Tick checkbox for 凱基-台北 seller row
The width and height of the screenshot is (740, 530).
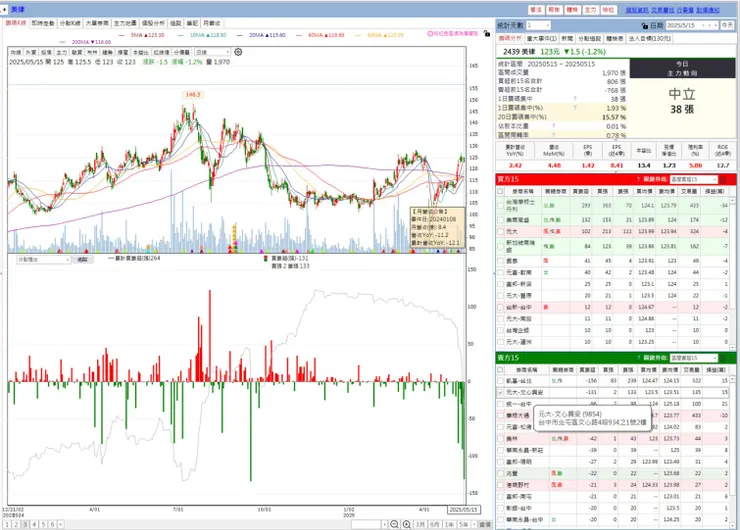coord(500,380)
